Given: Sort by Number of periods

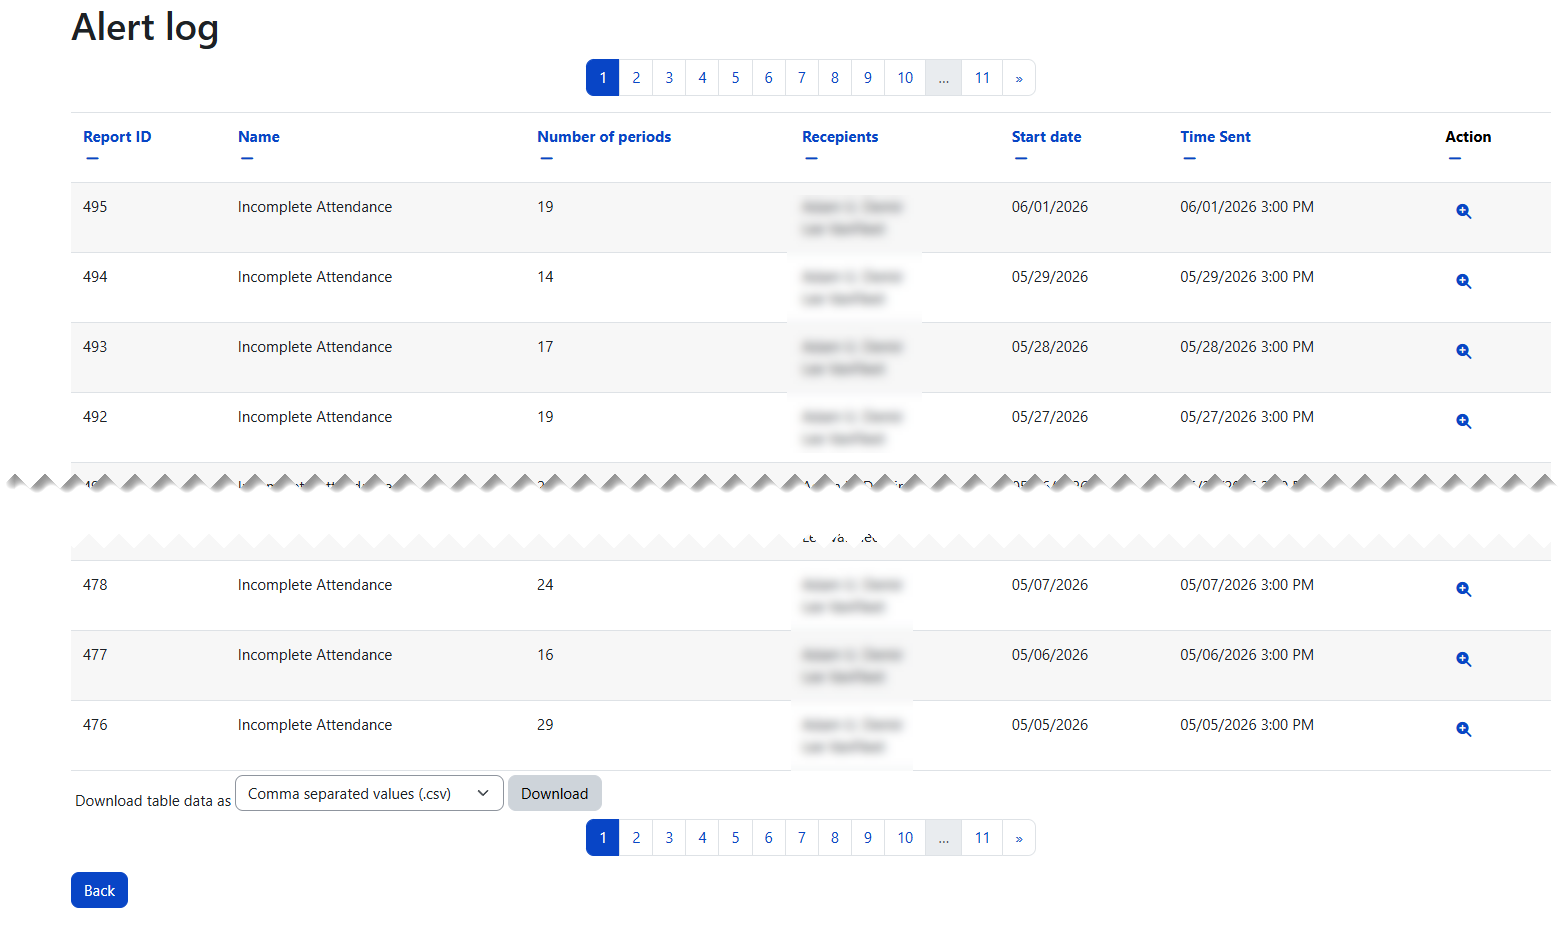Looking at the screenshot, I should [x=604, y=137].
